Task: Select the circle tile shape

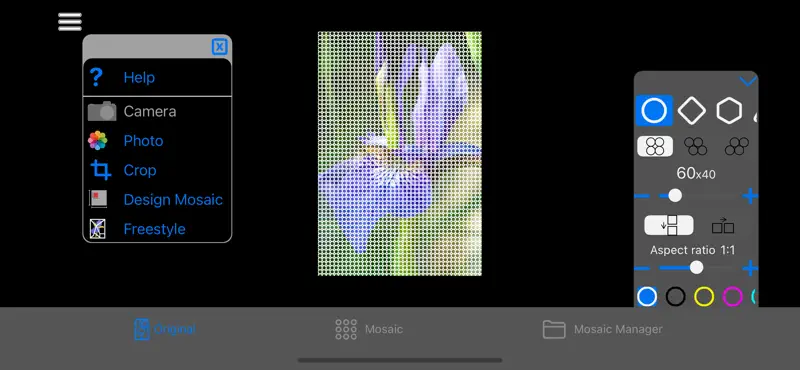Action: (x=654, y=111)
